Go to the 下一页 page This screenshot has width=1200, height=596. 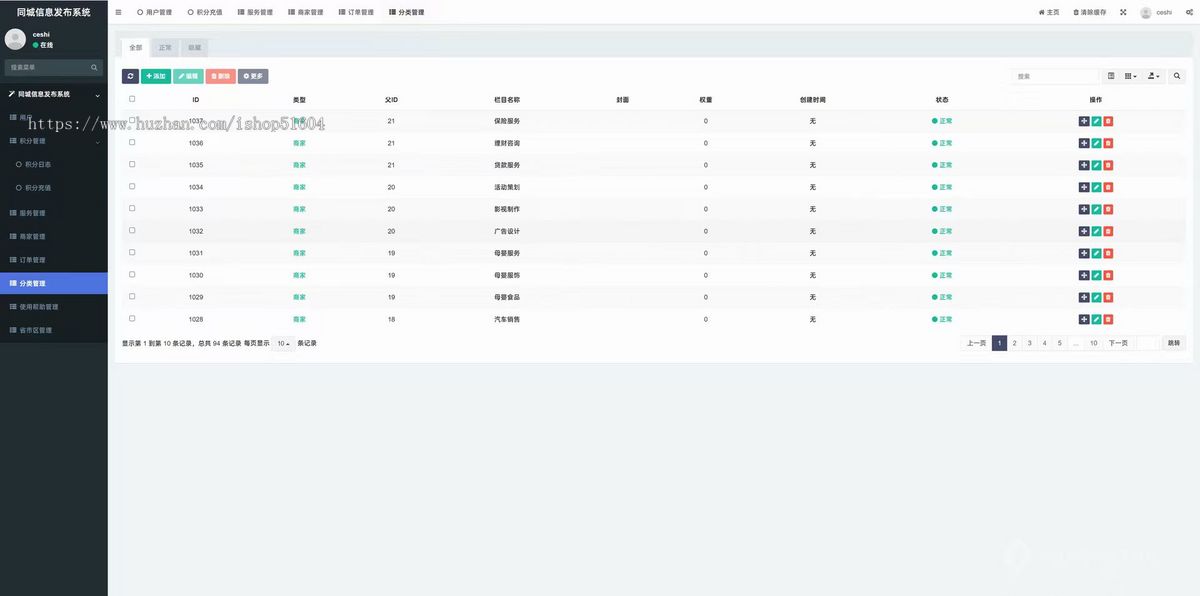1118,343
